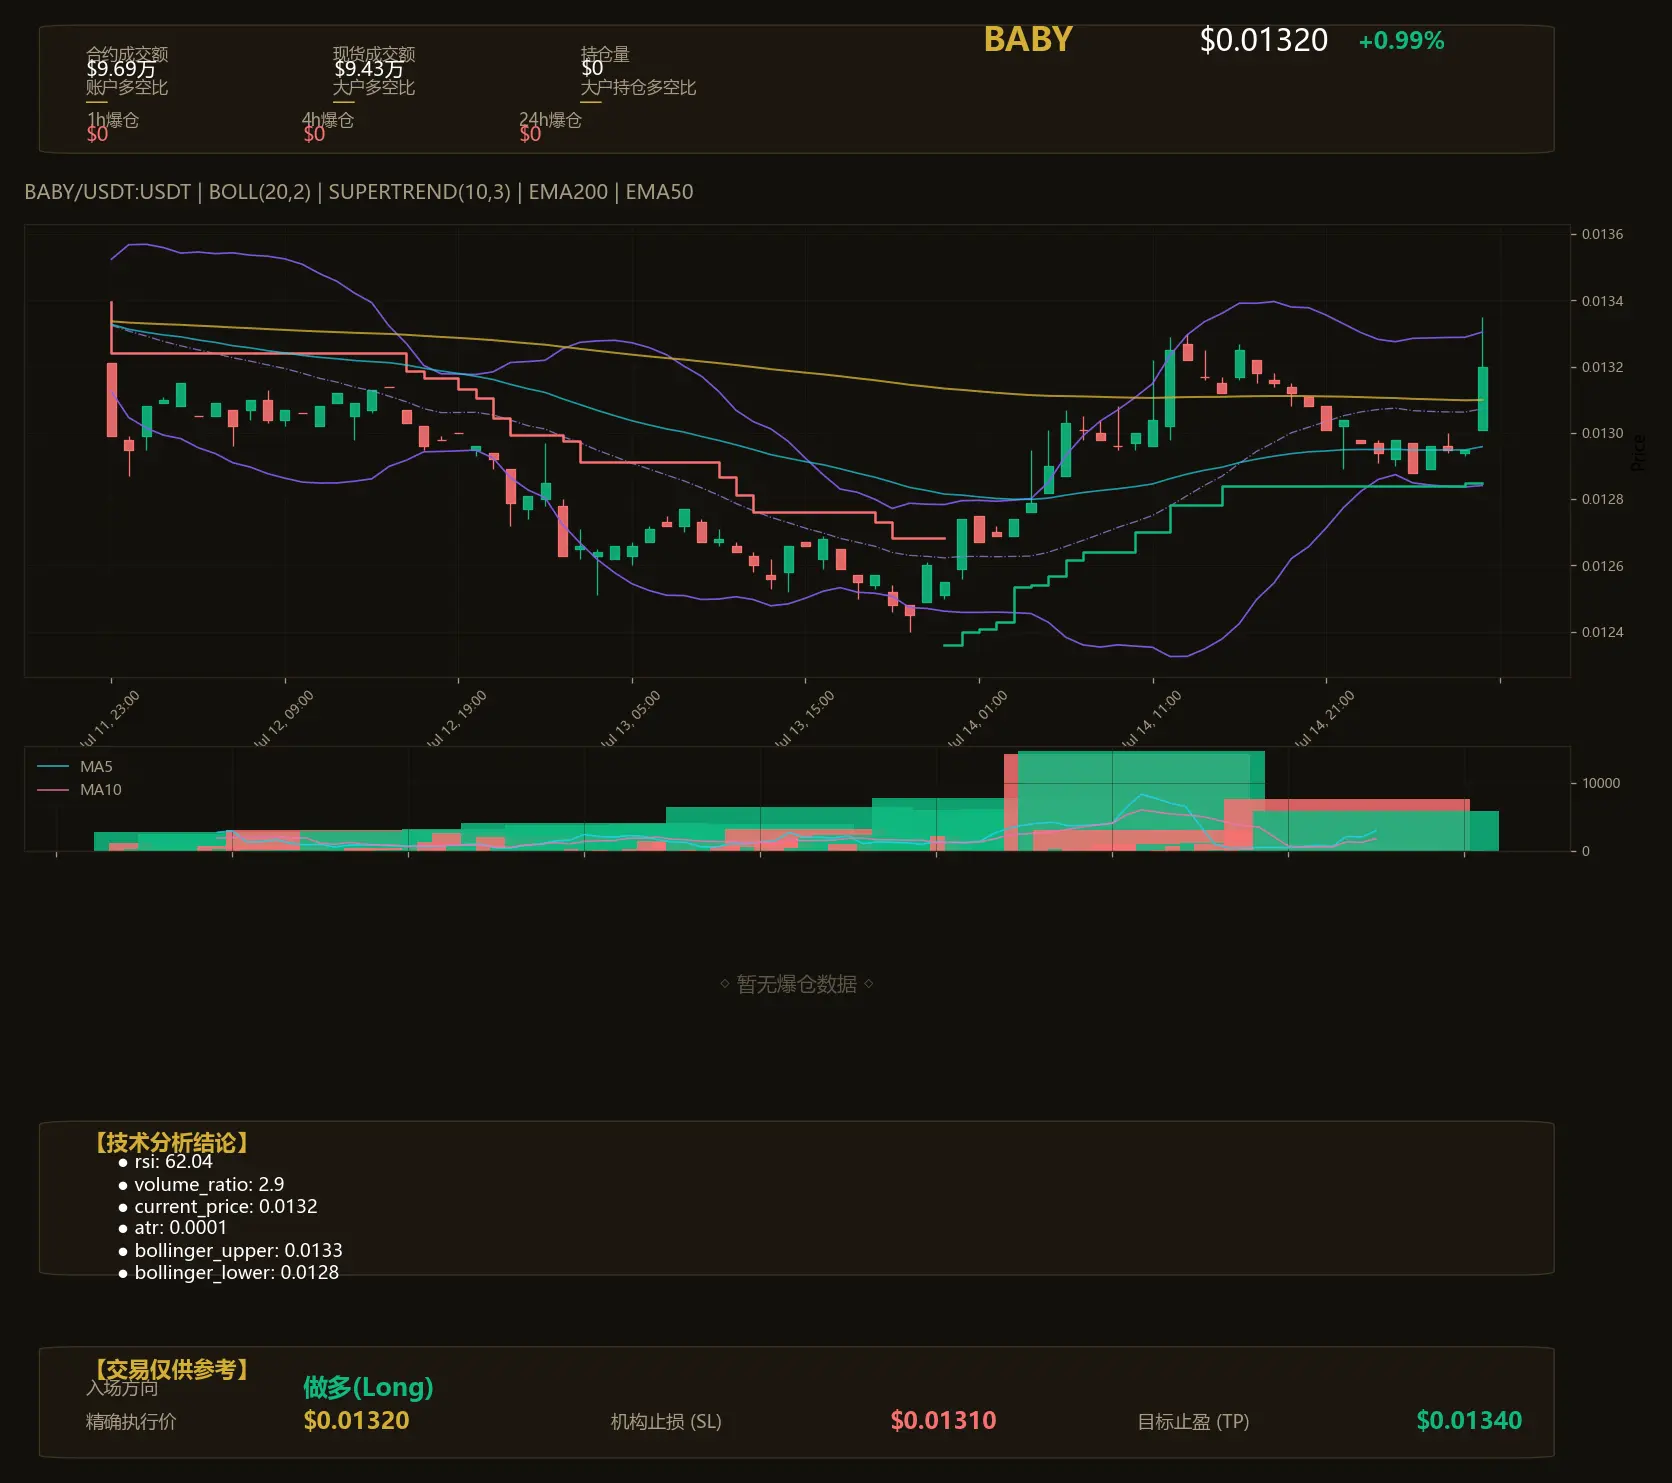Click the $9.43万 spot volume value
1672x1483 pixels.
tap(369, 69)
